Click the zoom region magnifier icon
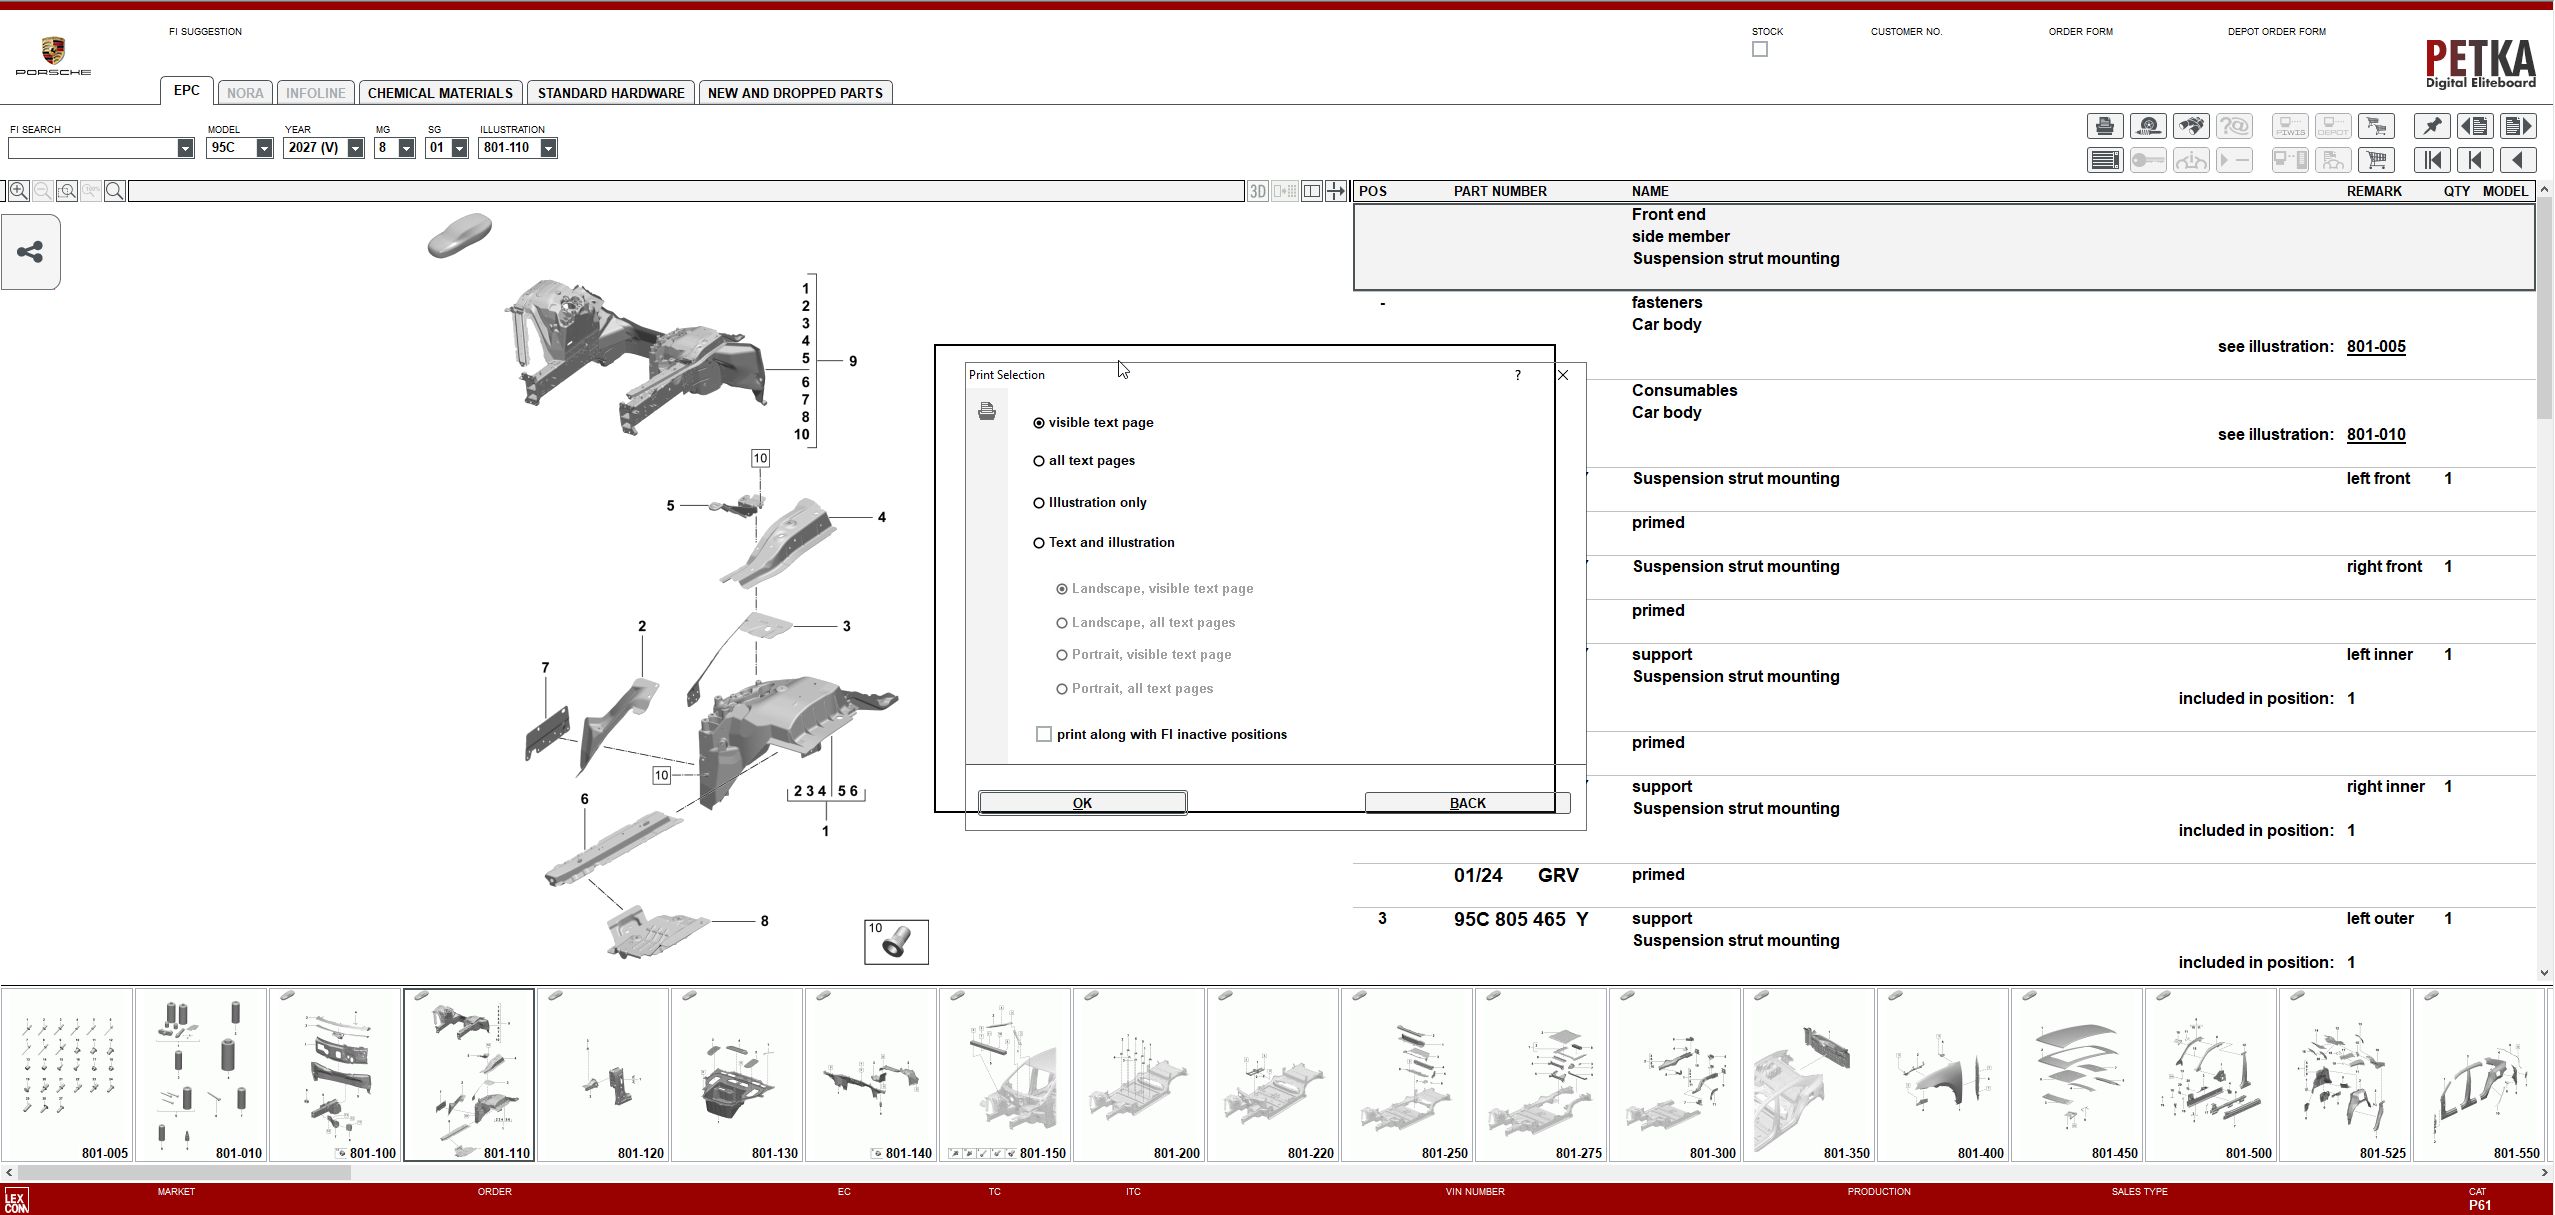The height and width of the screenshot is (1215, 2555). (67, 191)
